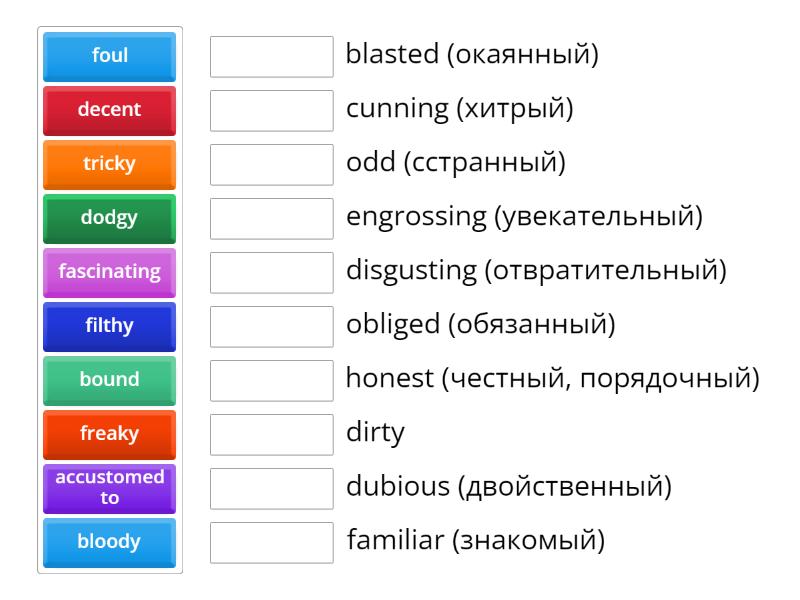Click the answer box beside 'dirty'
The width and height of the screenshot is (800, 600).
pos(272,435)
